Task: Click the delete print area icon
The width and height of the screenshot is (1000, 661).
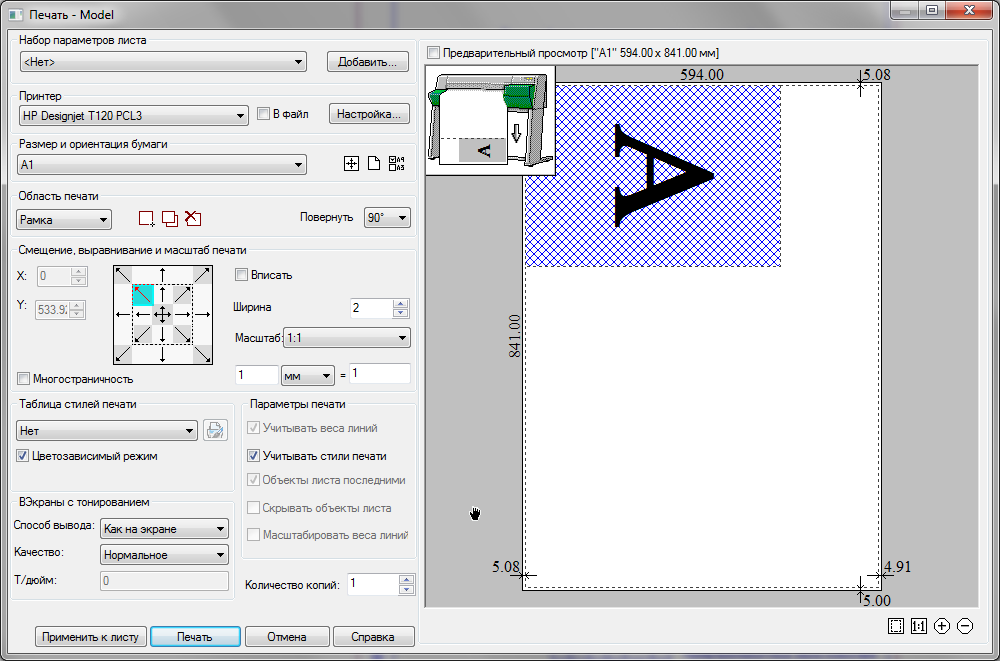Action: 195,218
